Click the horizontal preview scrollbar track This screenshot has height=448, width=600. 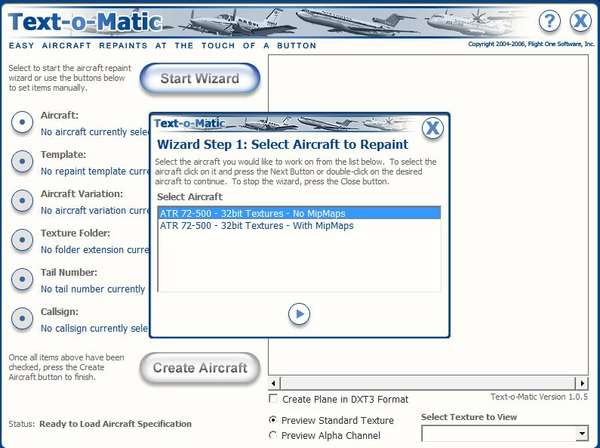[x=428, y=383]
